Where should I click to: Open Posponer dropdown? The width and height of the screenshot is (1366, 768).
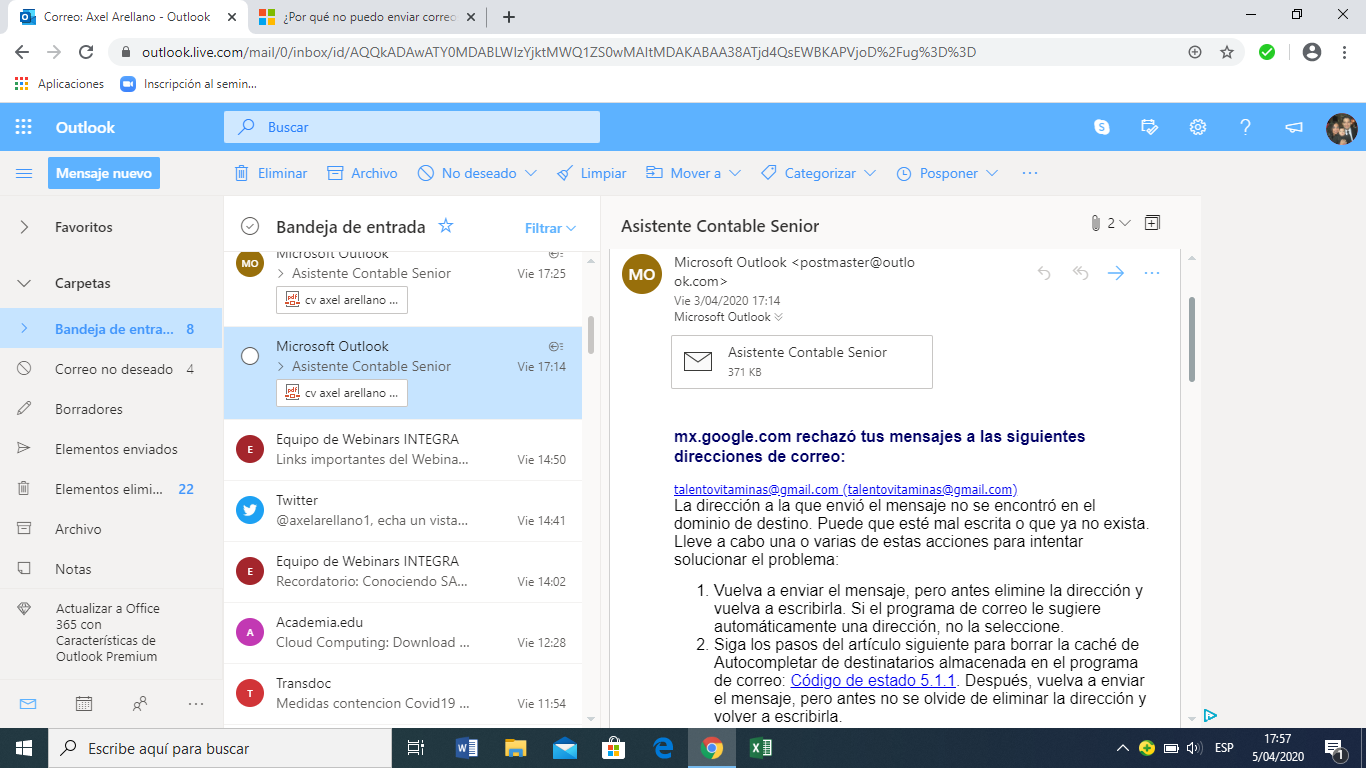click(992, 173)
